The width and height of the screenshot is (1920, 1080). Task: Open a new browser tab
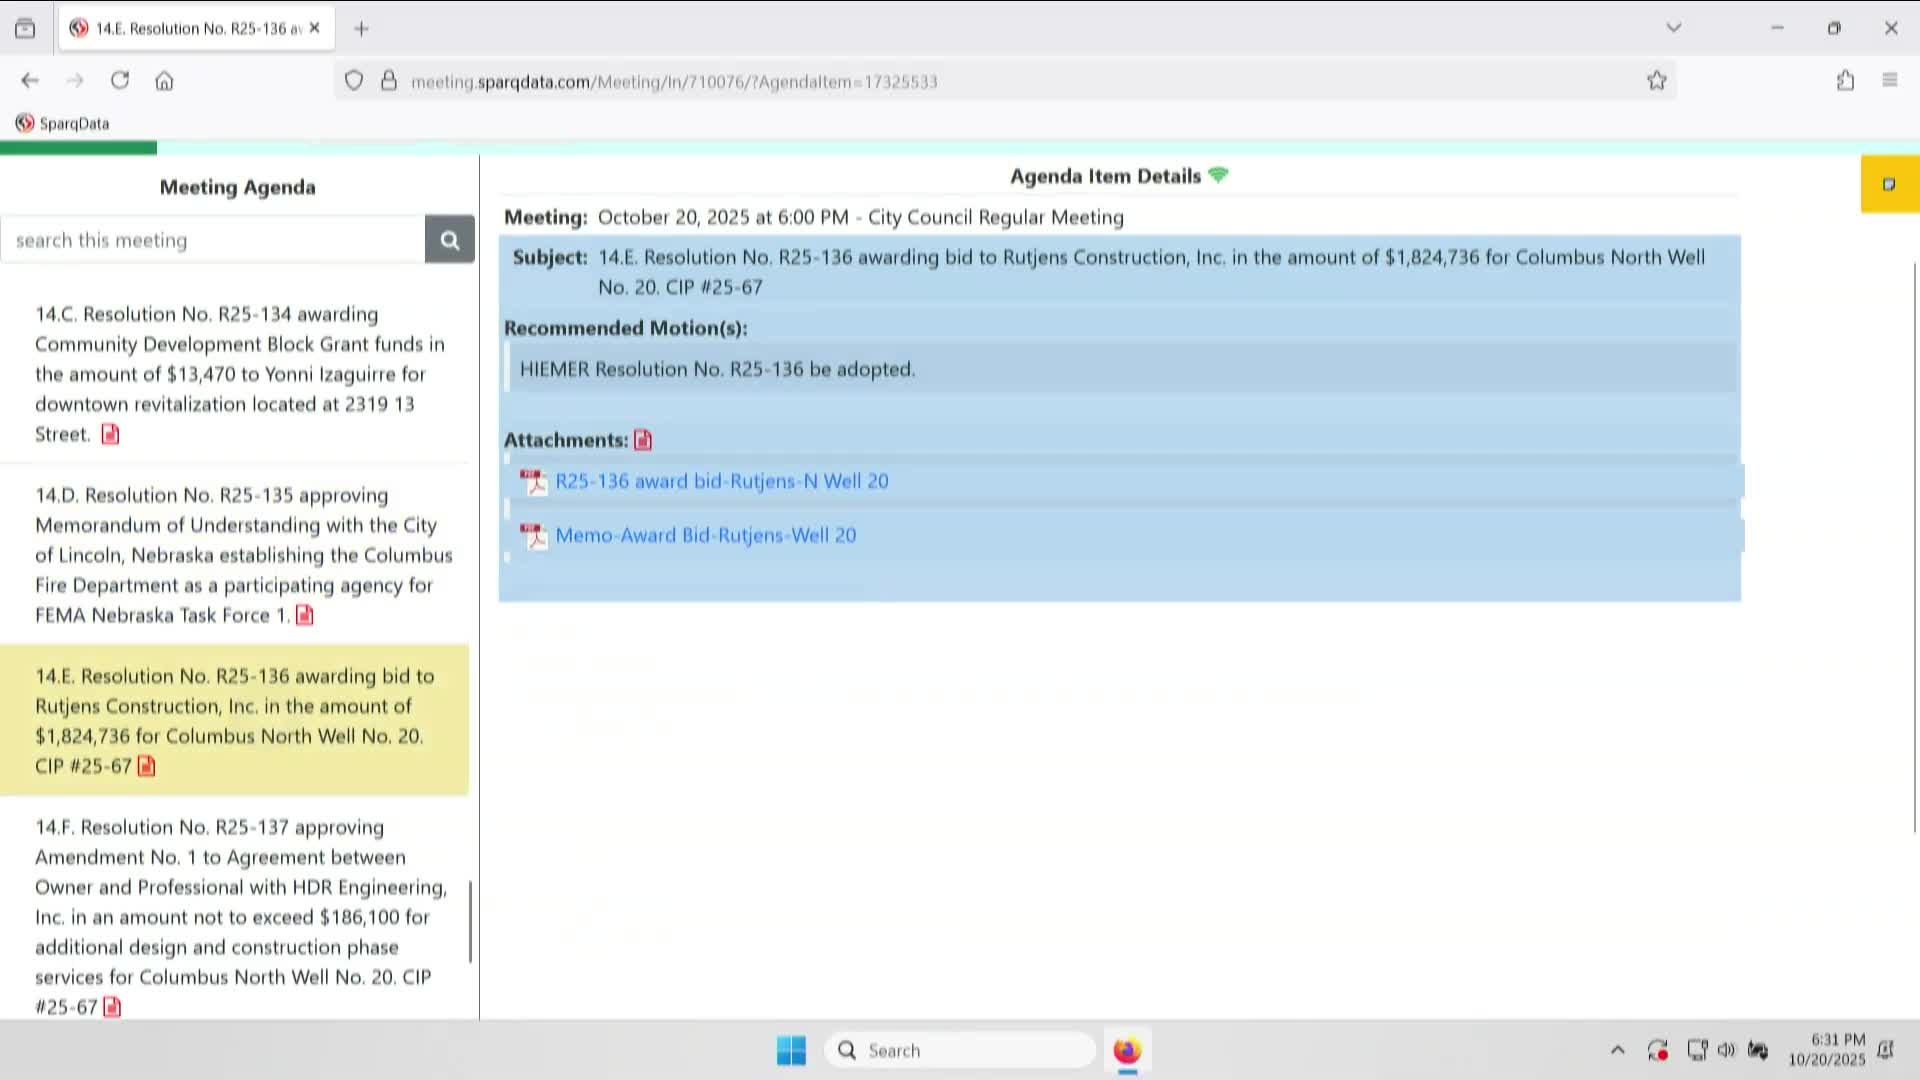[x=361, y=28]
